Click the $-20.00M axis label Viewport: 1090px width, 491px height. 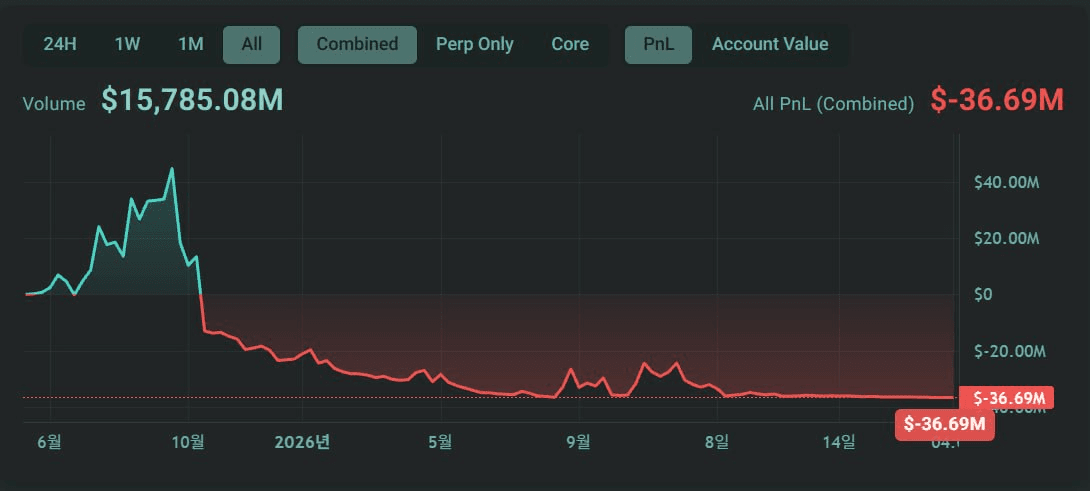click(1010, 351)
